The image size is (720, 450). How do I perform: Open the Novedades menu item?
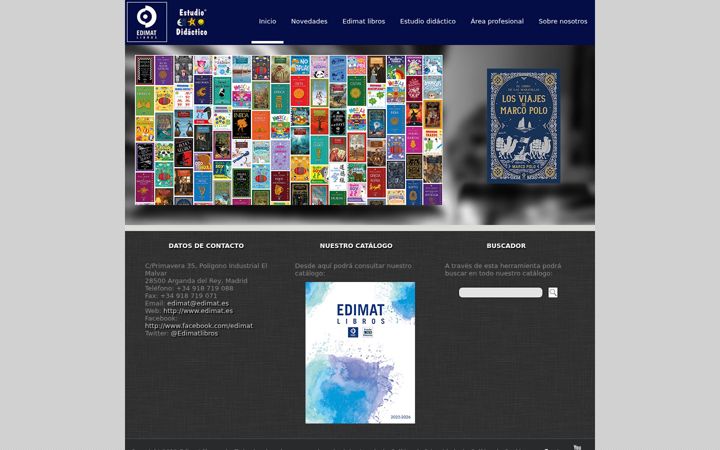pos(309,21)
